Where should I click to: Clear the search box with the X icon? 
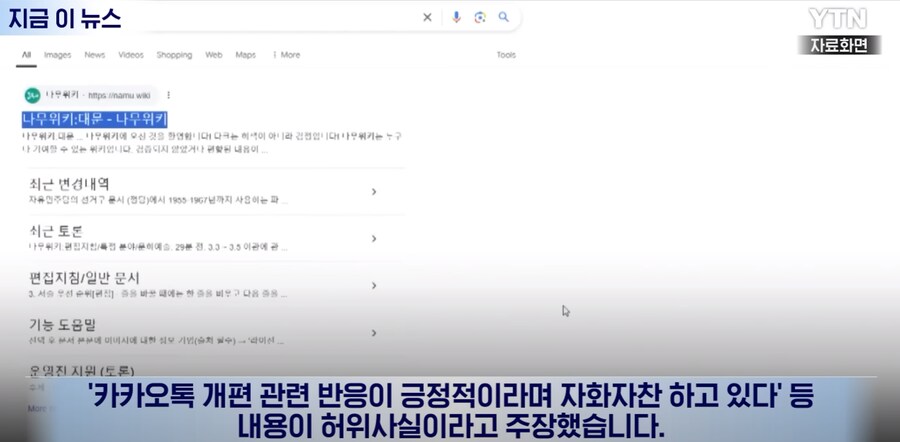point(427,17)
